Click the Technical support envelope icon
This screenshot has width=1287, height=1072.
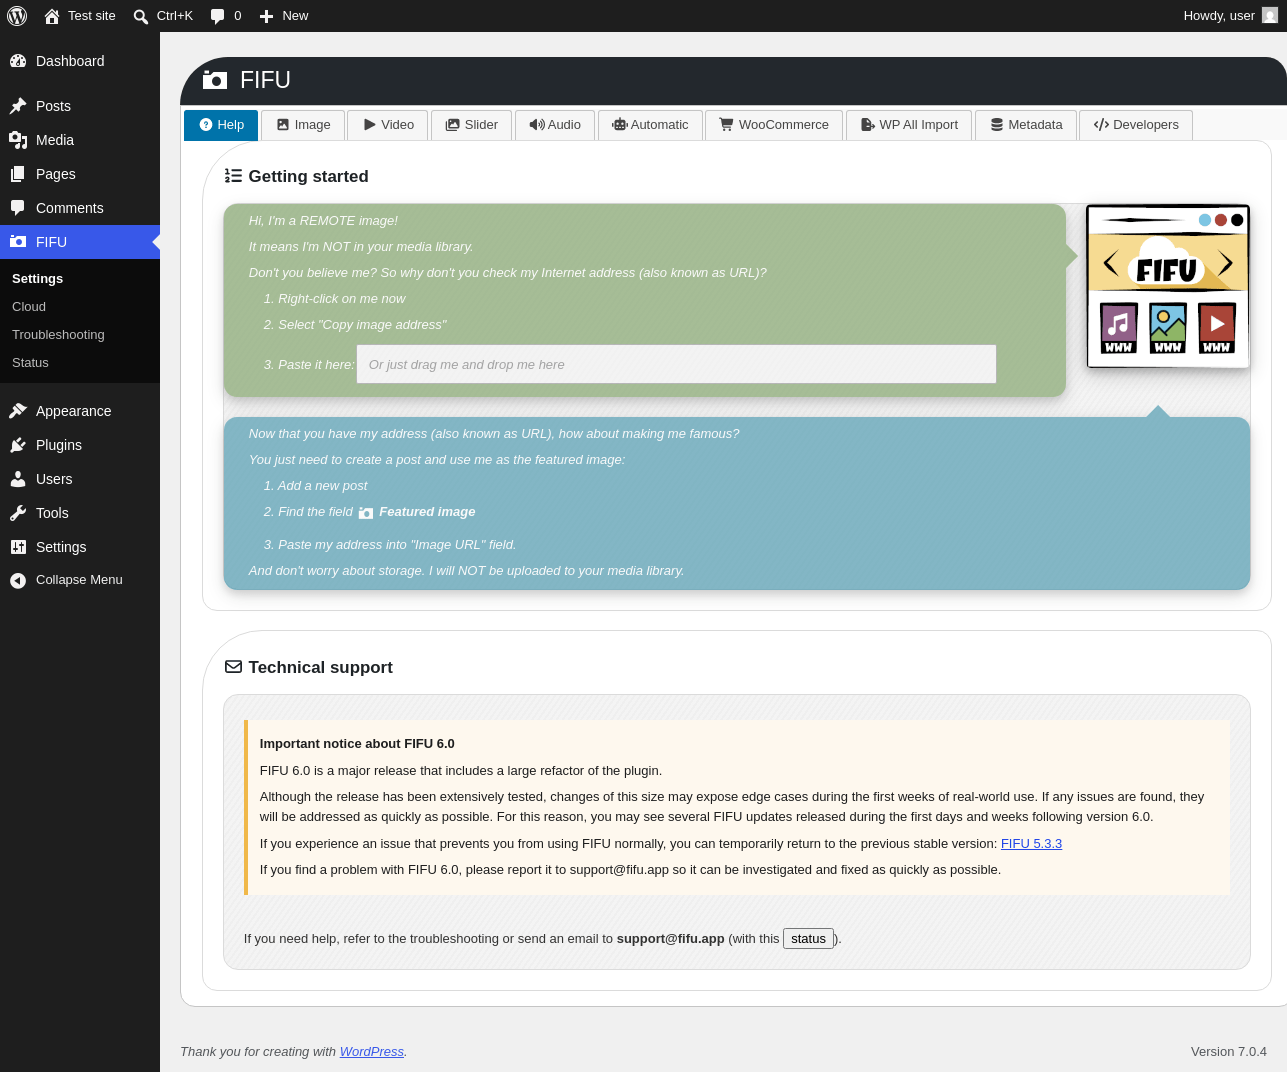coord(234,667)
